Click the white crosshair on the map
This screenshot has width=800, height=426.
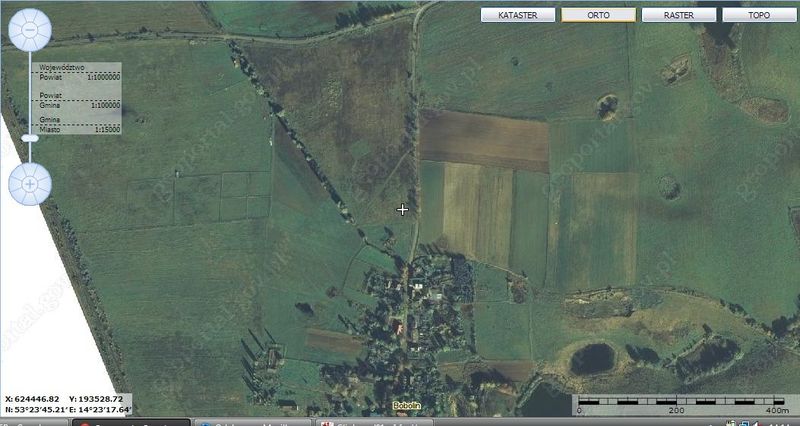[403, 209]
